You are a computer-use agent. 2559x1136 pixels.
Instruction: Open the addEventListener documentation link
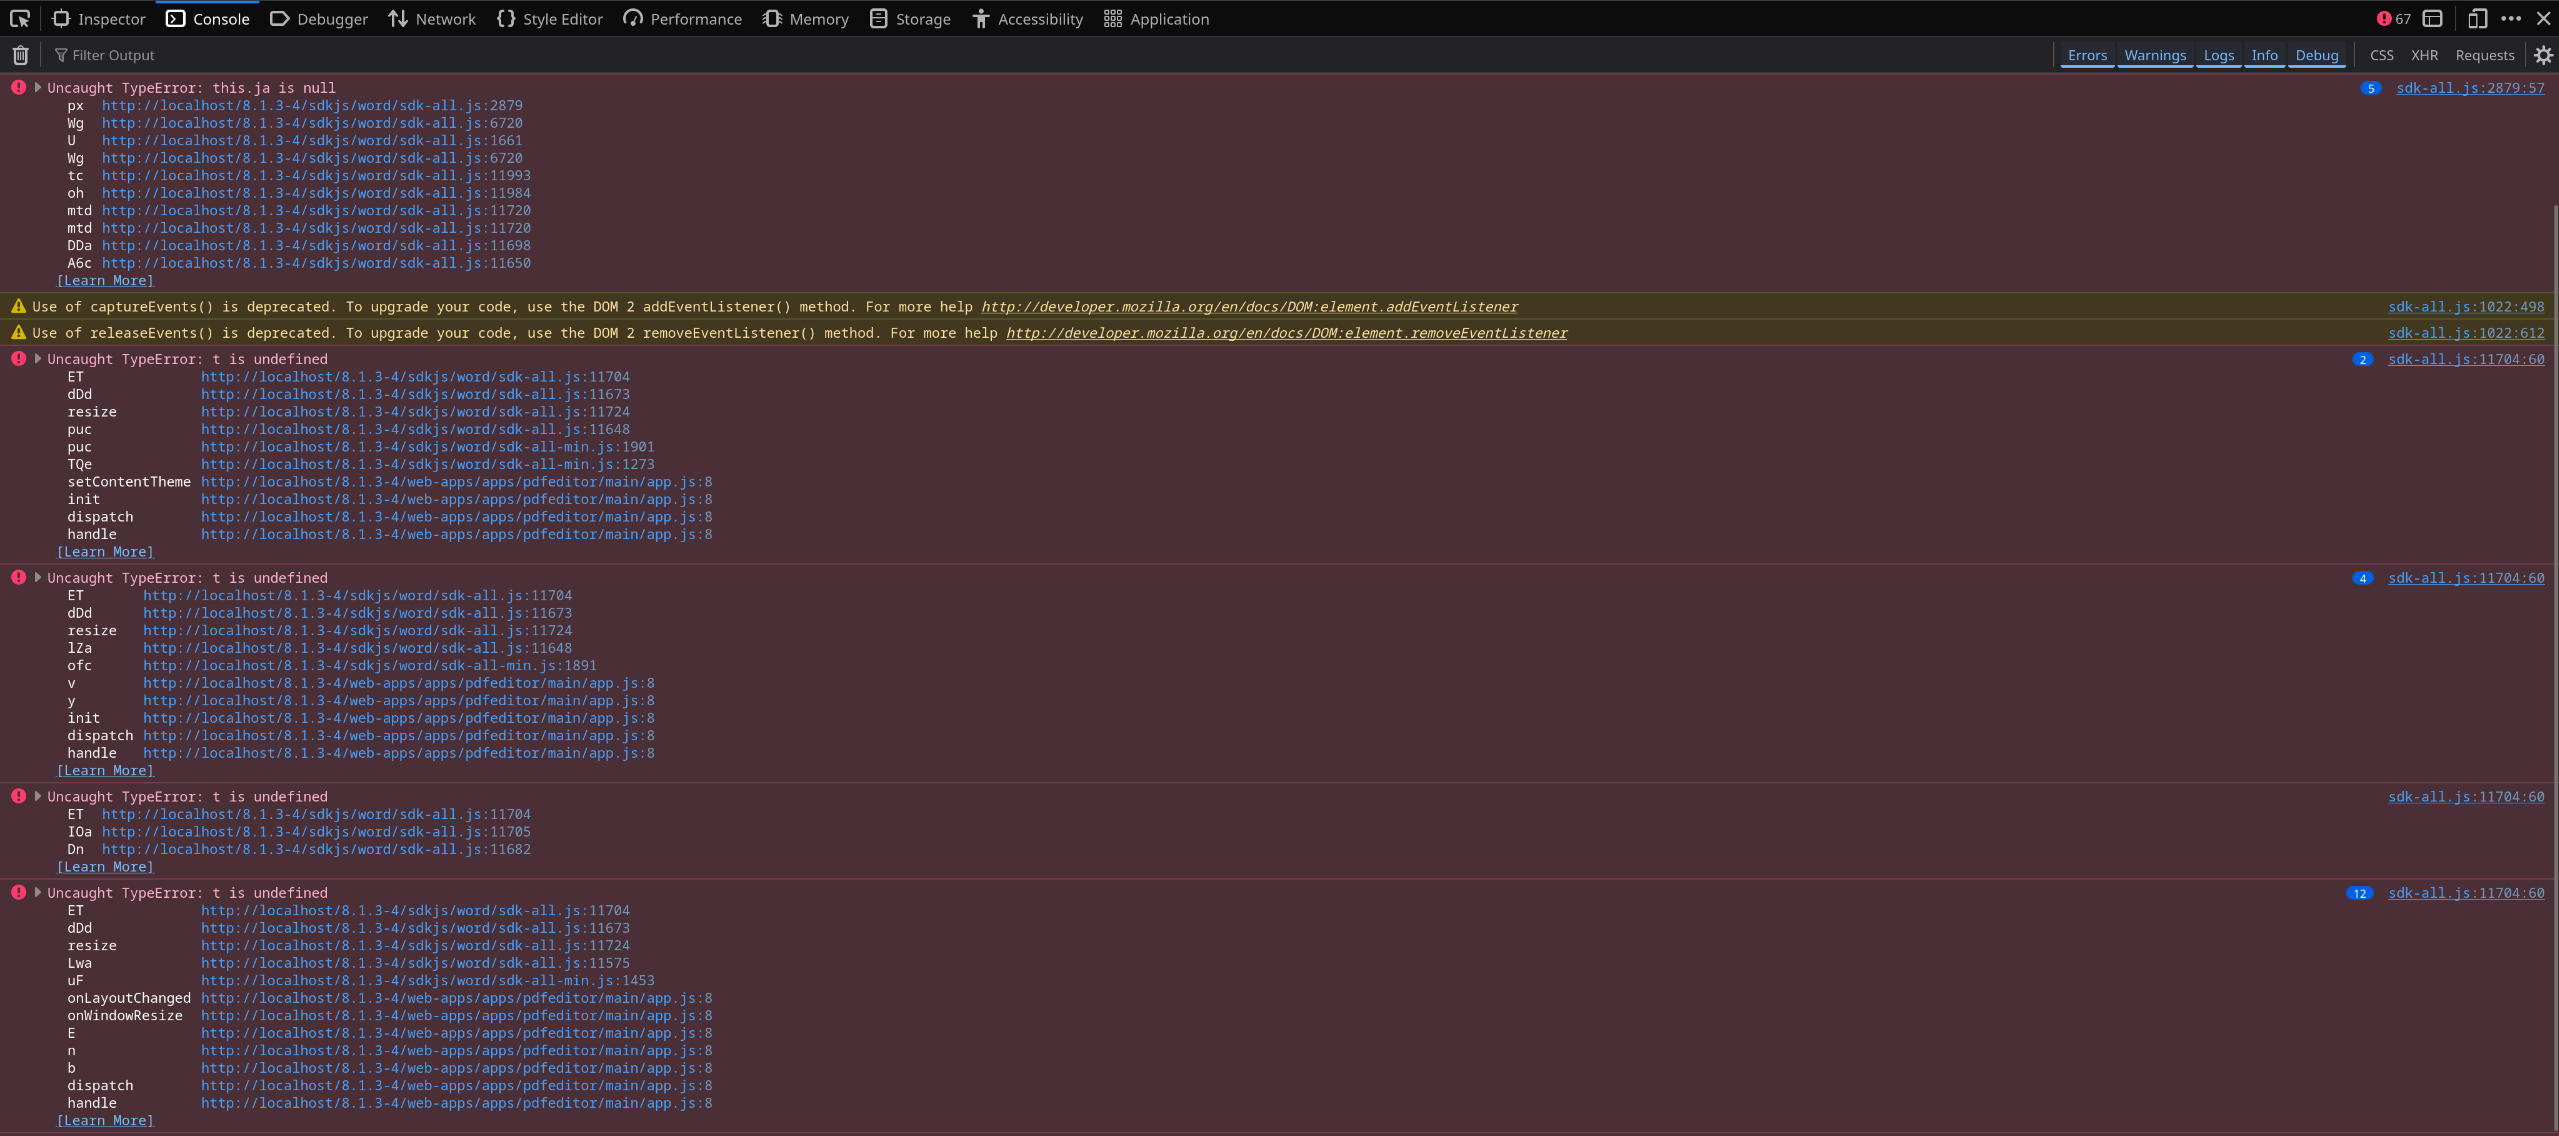1249,307
